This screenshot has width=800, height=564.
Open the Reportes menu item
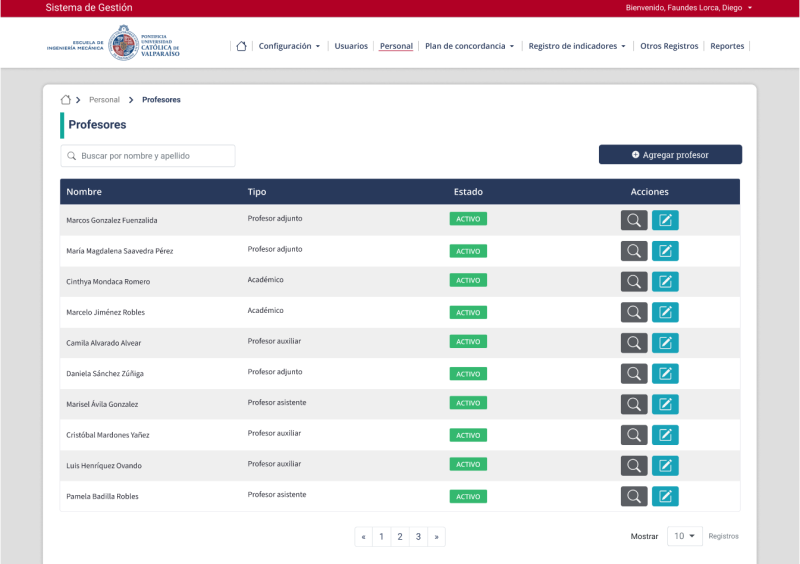pos(727,46)
